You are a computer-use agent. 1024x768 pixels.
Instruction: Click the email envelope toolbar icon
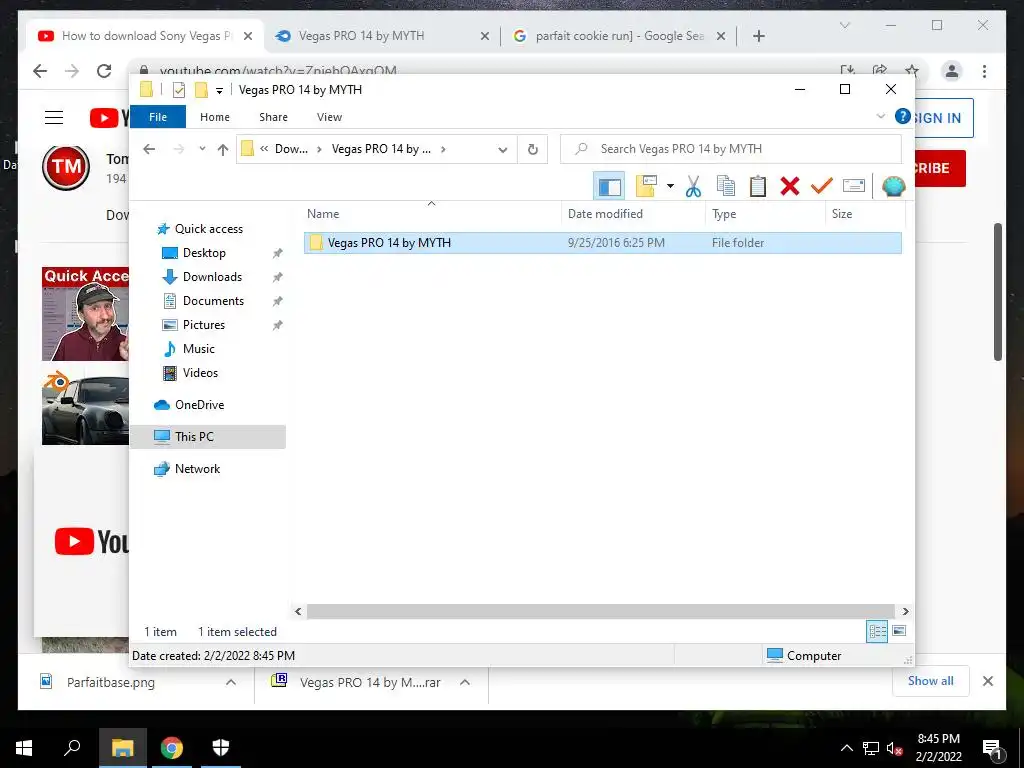coord(854,187)
